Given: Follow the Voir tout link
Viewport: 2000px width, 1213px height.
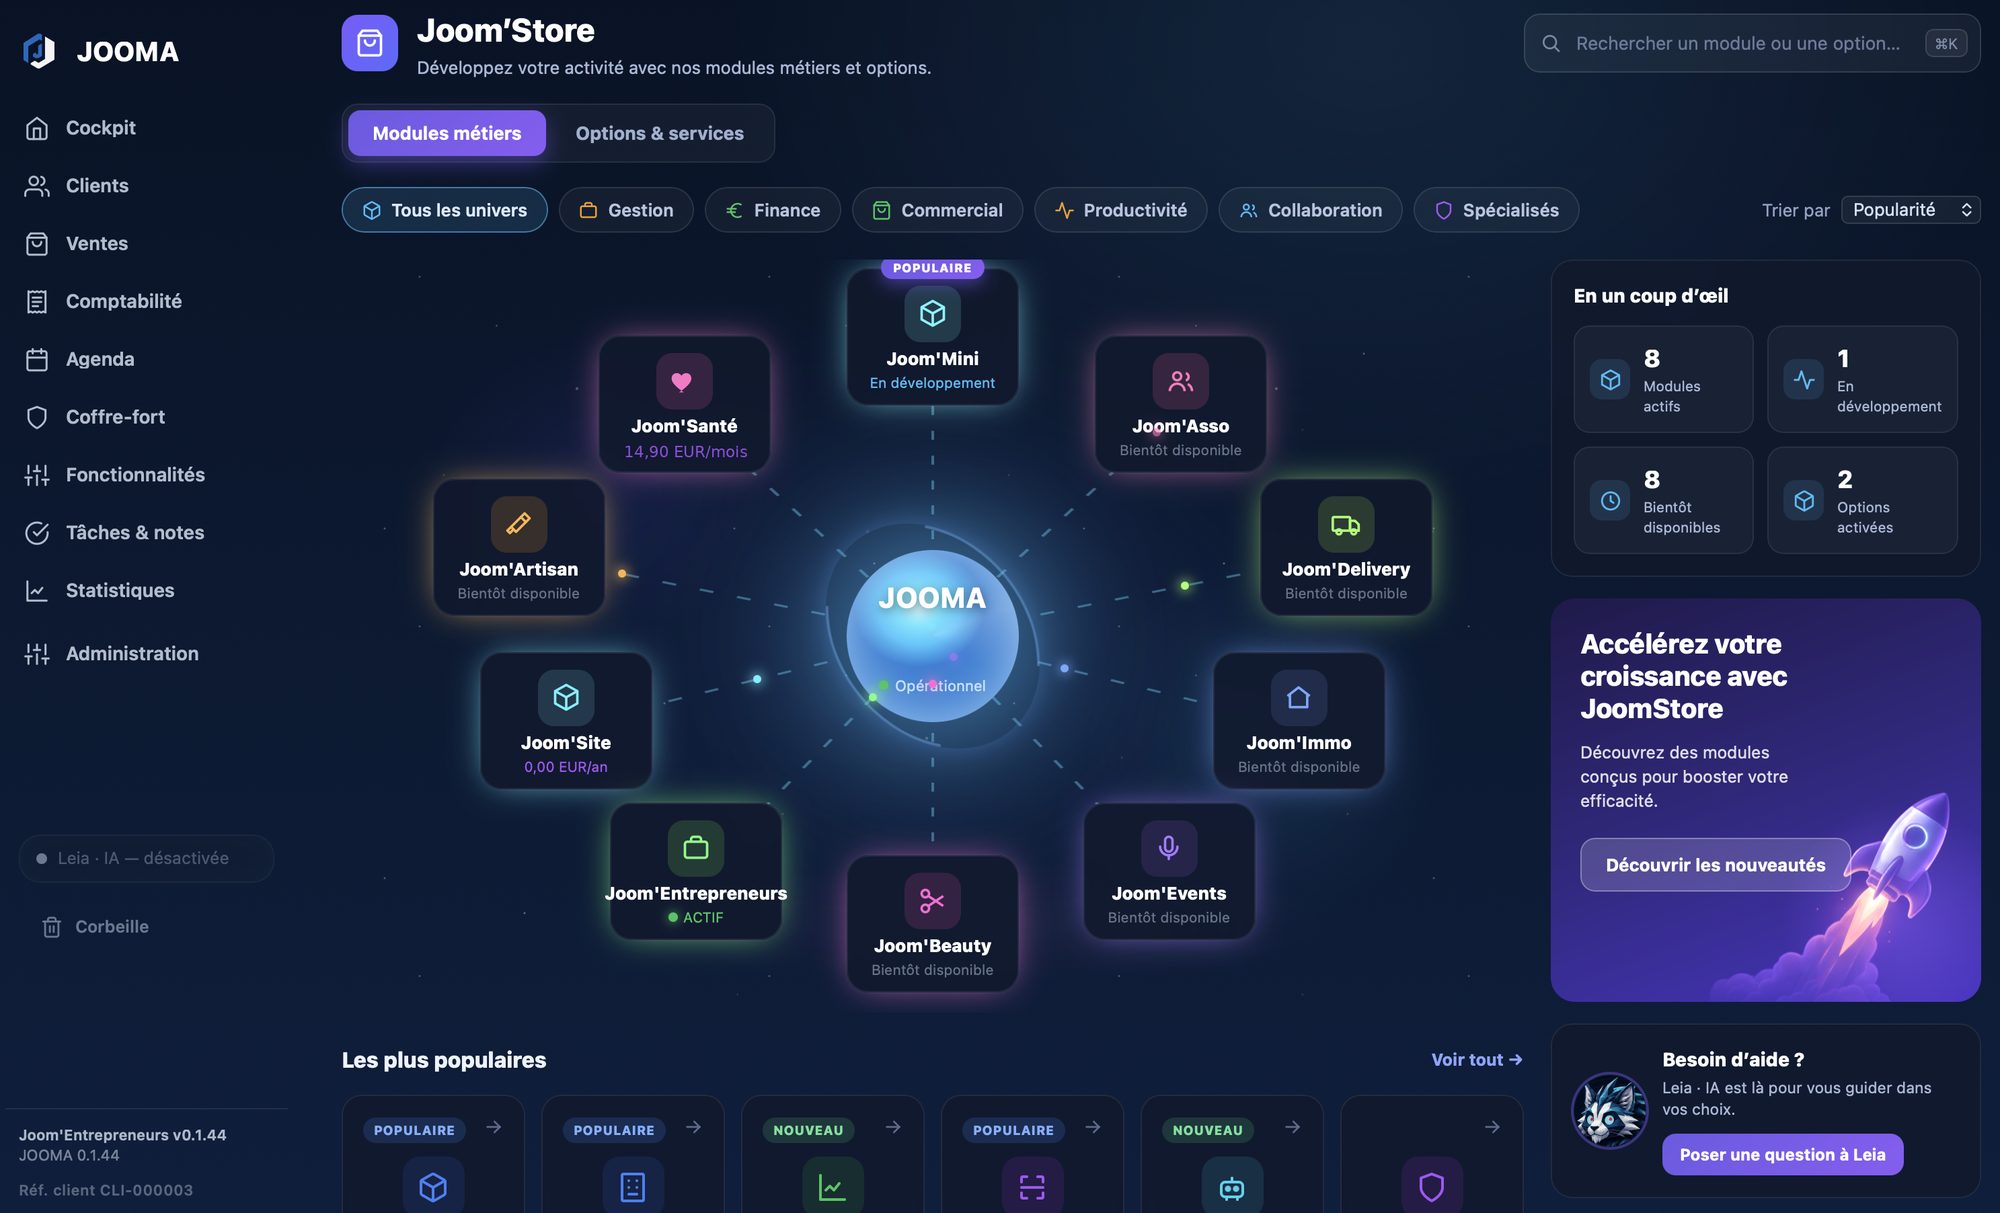Looking at the screenshot, I should (x=1476, y=1060).
